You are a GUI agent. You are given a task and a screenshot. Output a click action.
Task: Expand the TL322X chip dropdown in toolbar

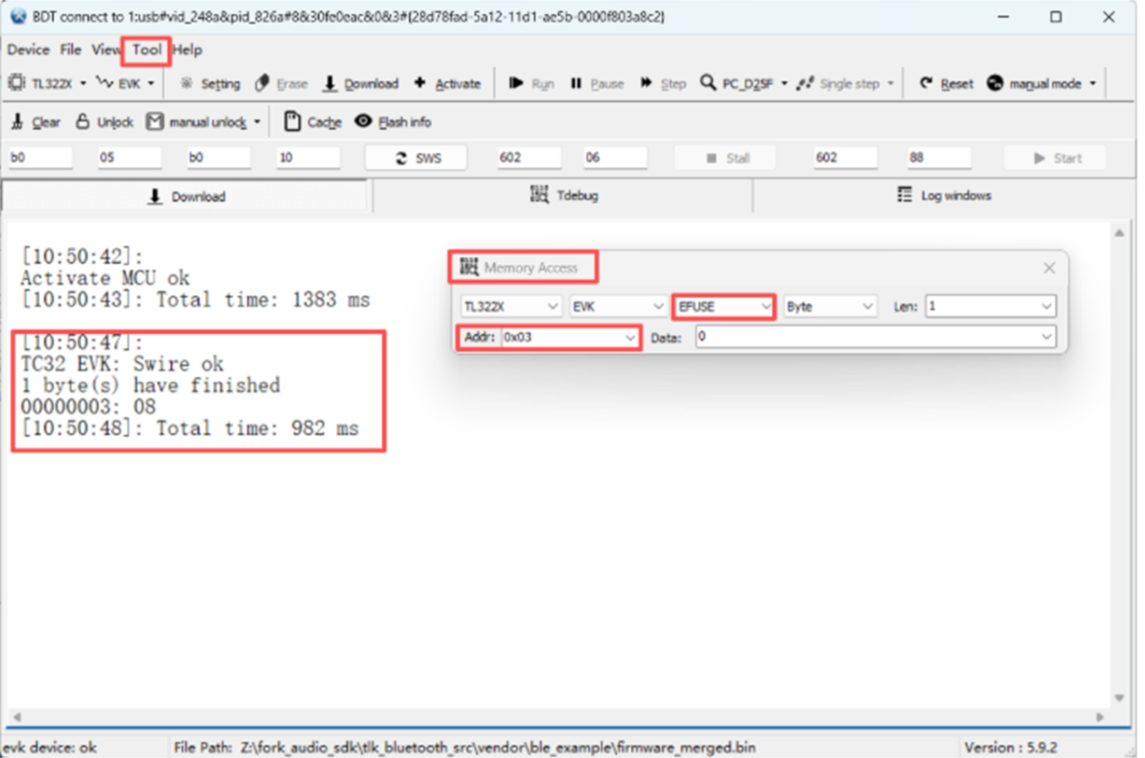tap(83, 83)
